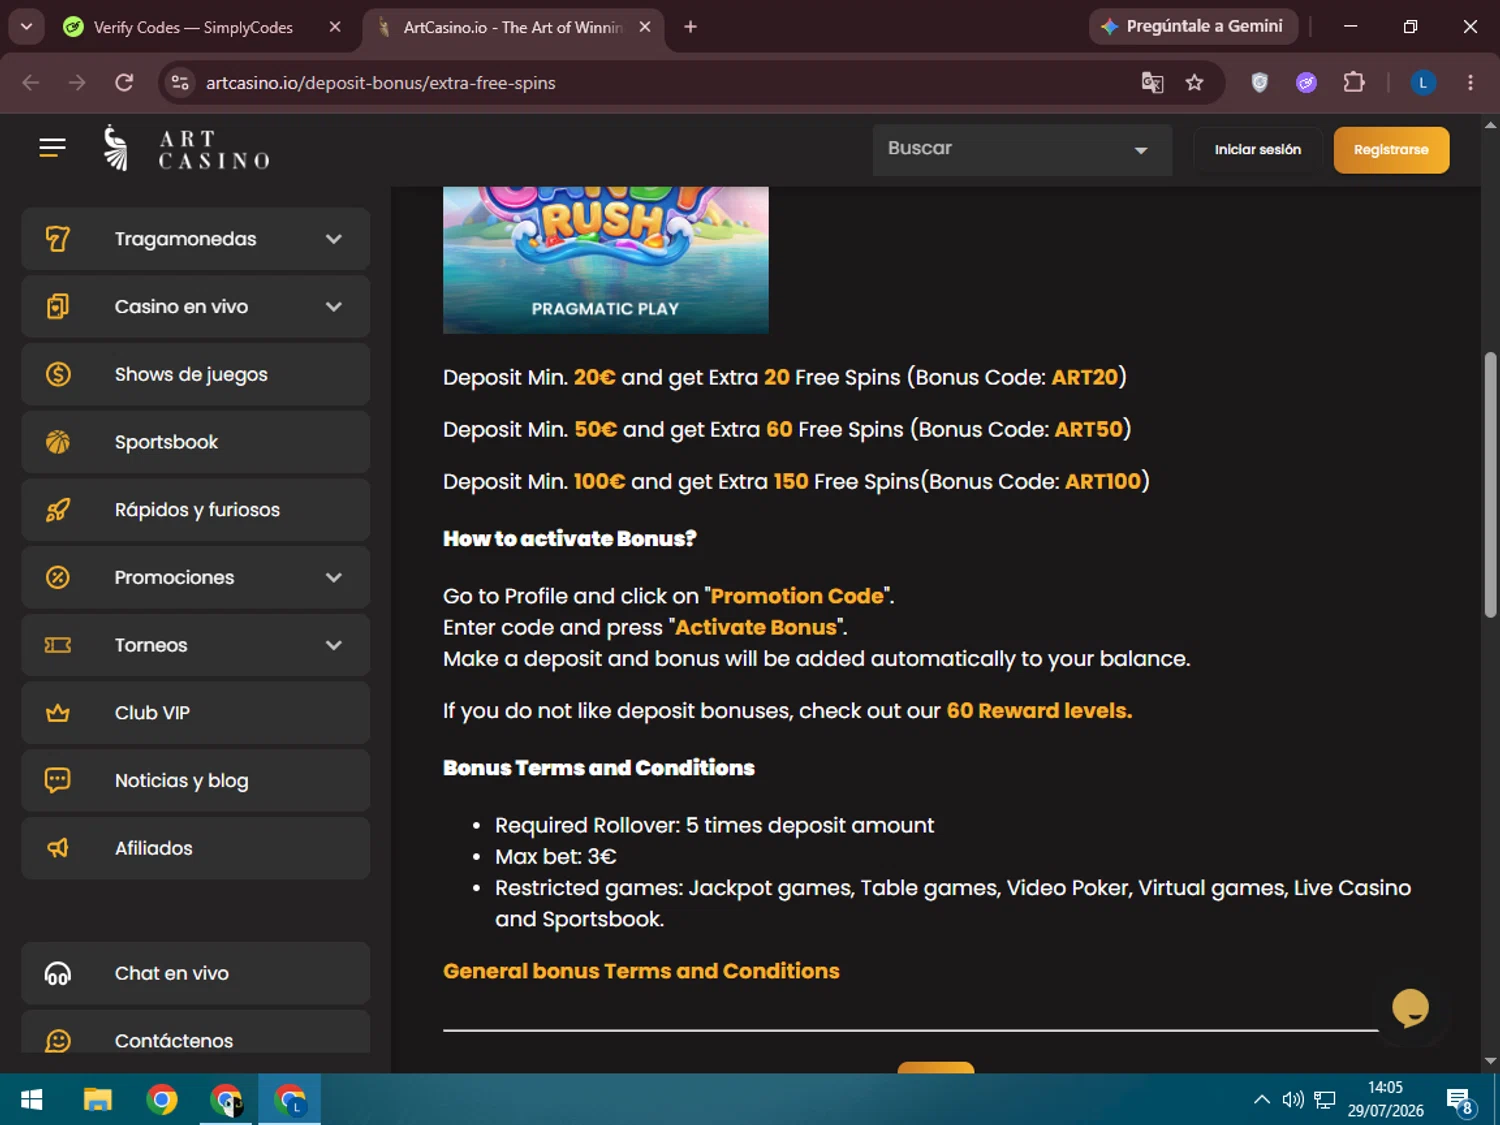The width and height of the screenshot is (1500, 1125).
Task: Open the Chrome profile L avatar
Action: 1423,83
